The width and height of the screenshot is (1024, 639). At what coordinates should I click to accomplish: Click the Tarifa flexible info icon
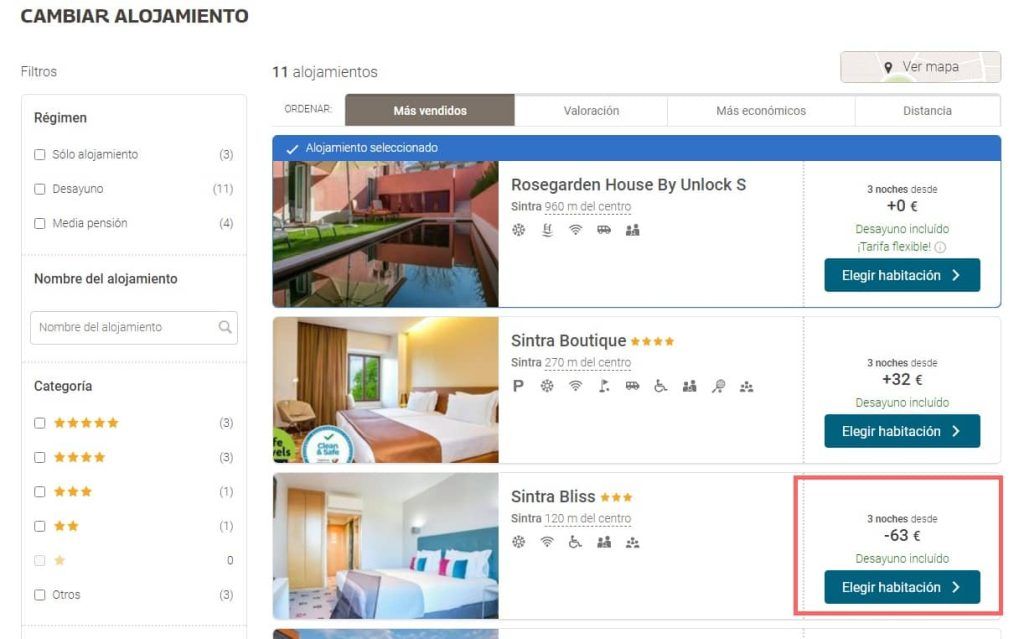coord(940,247)
